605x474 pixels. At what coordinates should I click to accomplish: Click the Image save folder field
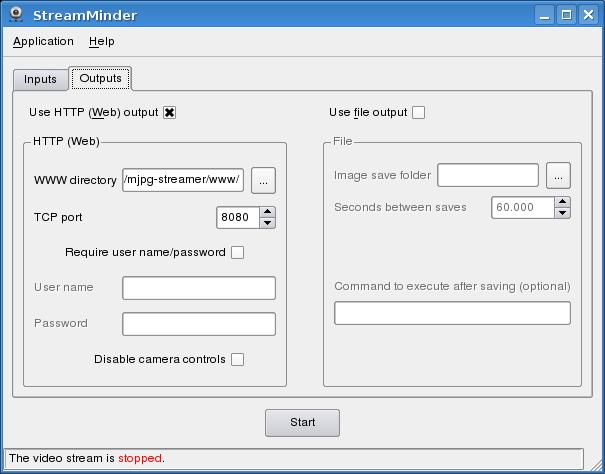click(x=488, y=175)
